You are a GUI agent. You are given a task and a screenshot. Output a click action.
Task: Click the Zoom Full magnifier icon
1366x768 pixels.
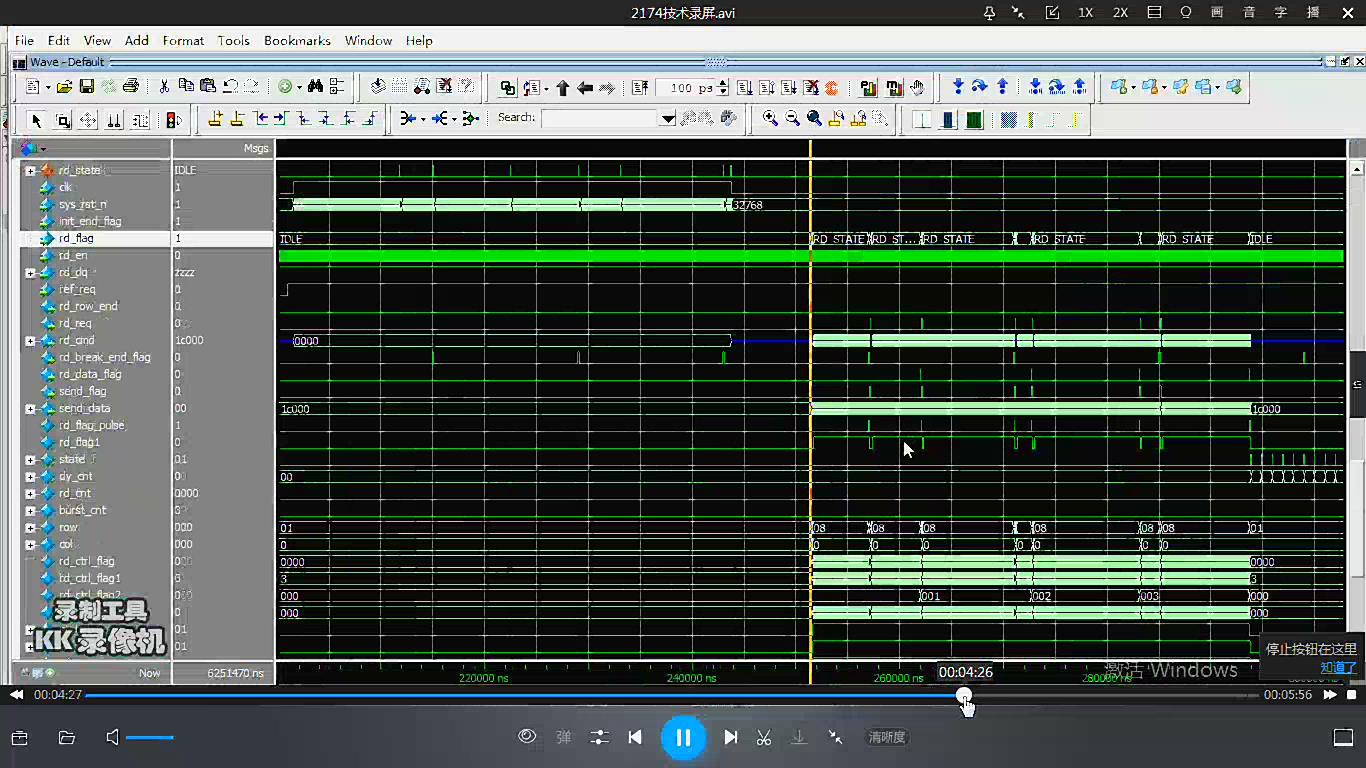814,119
